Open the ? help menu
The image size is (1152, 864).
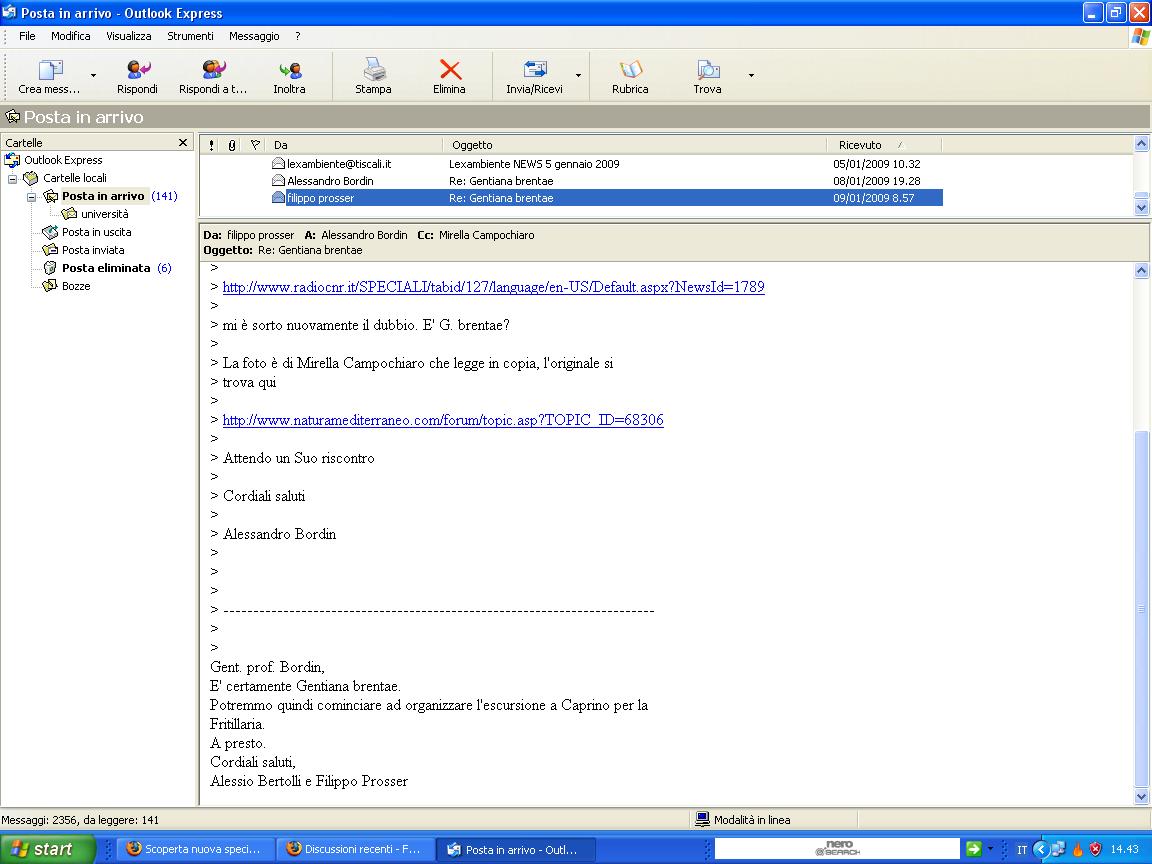(298, 36)
